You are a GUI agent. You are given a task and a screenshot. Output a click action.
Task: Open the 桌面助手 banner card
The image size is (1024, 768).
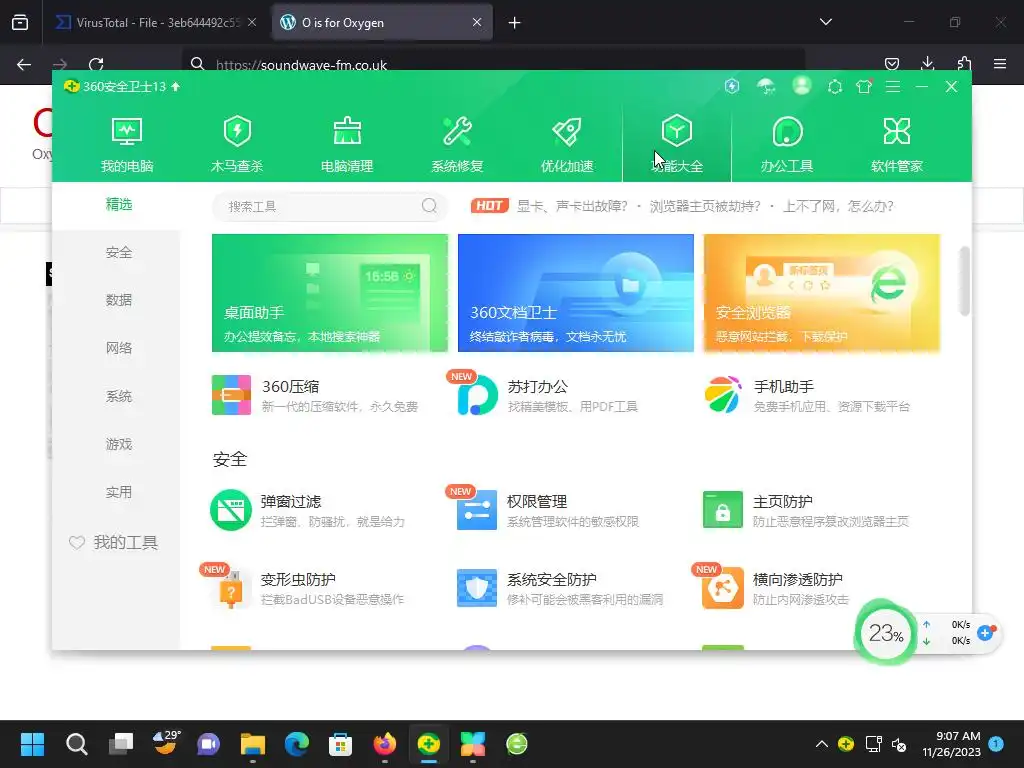coord(330,293)
